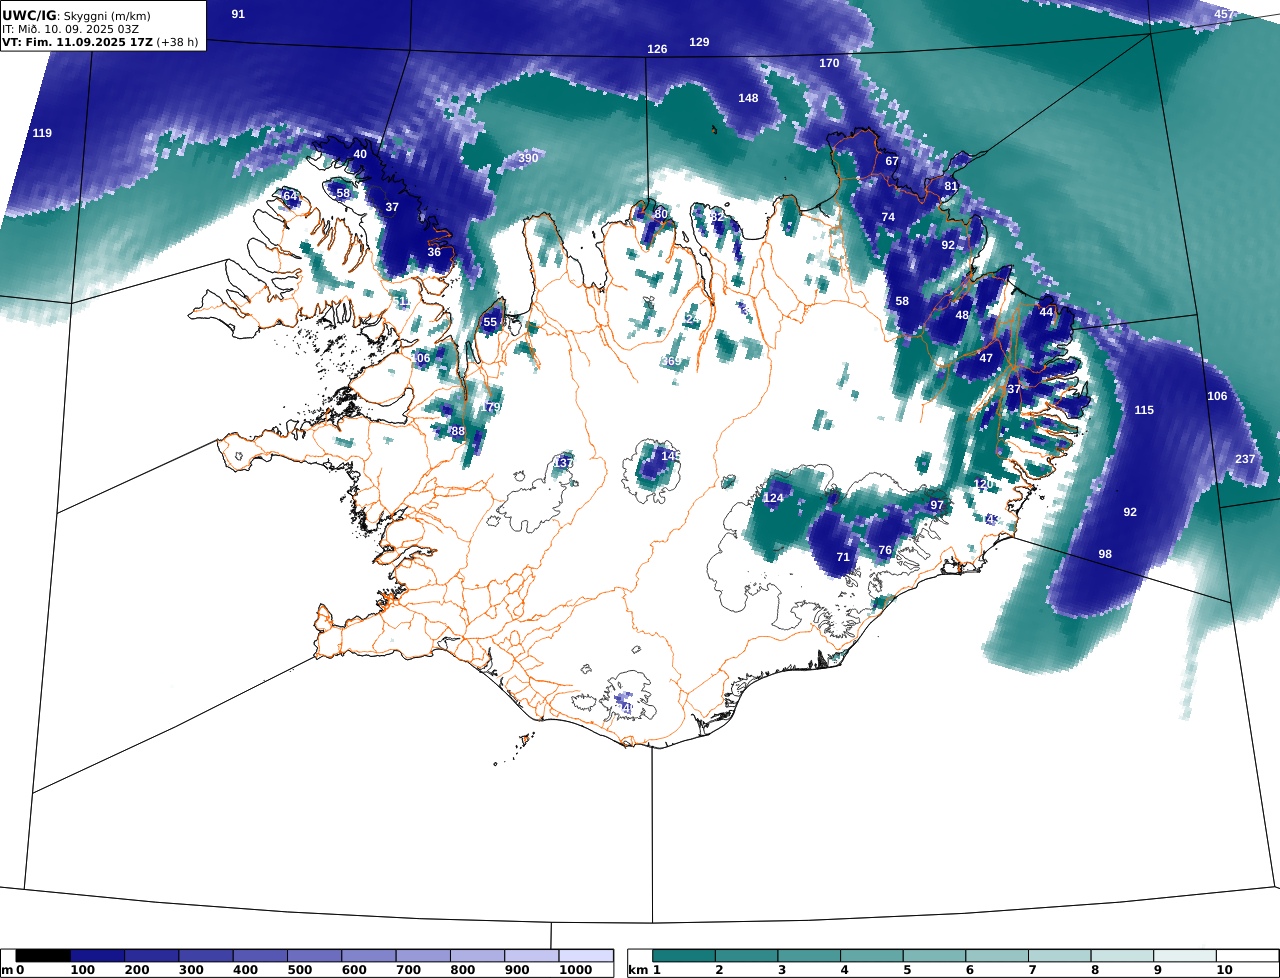This screenshot has height=978, width=1280.
Task: Click the visibility value 74 on the map
Action: pyautogui.click(x=888, y=217)
